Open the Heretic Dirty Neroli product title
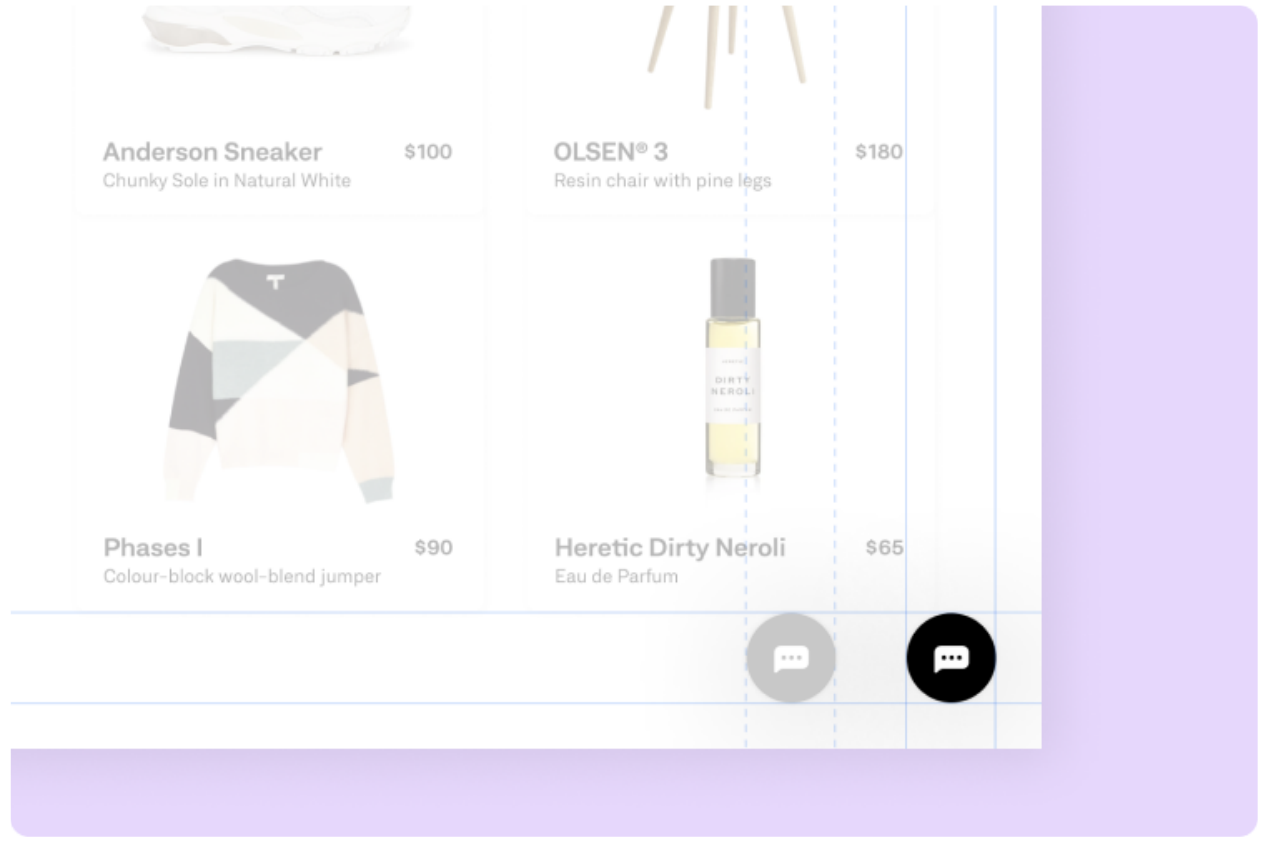1270x846 pixels. pos(670,548)
